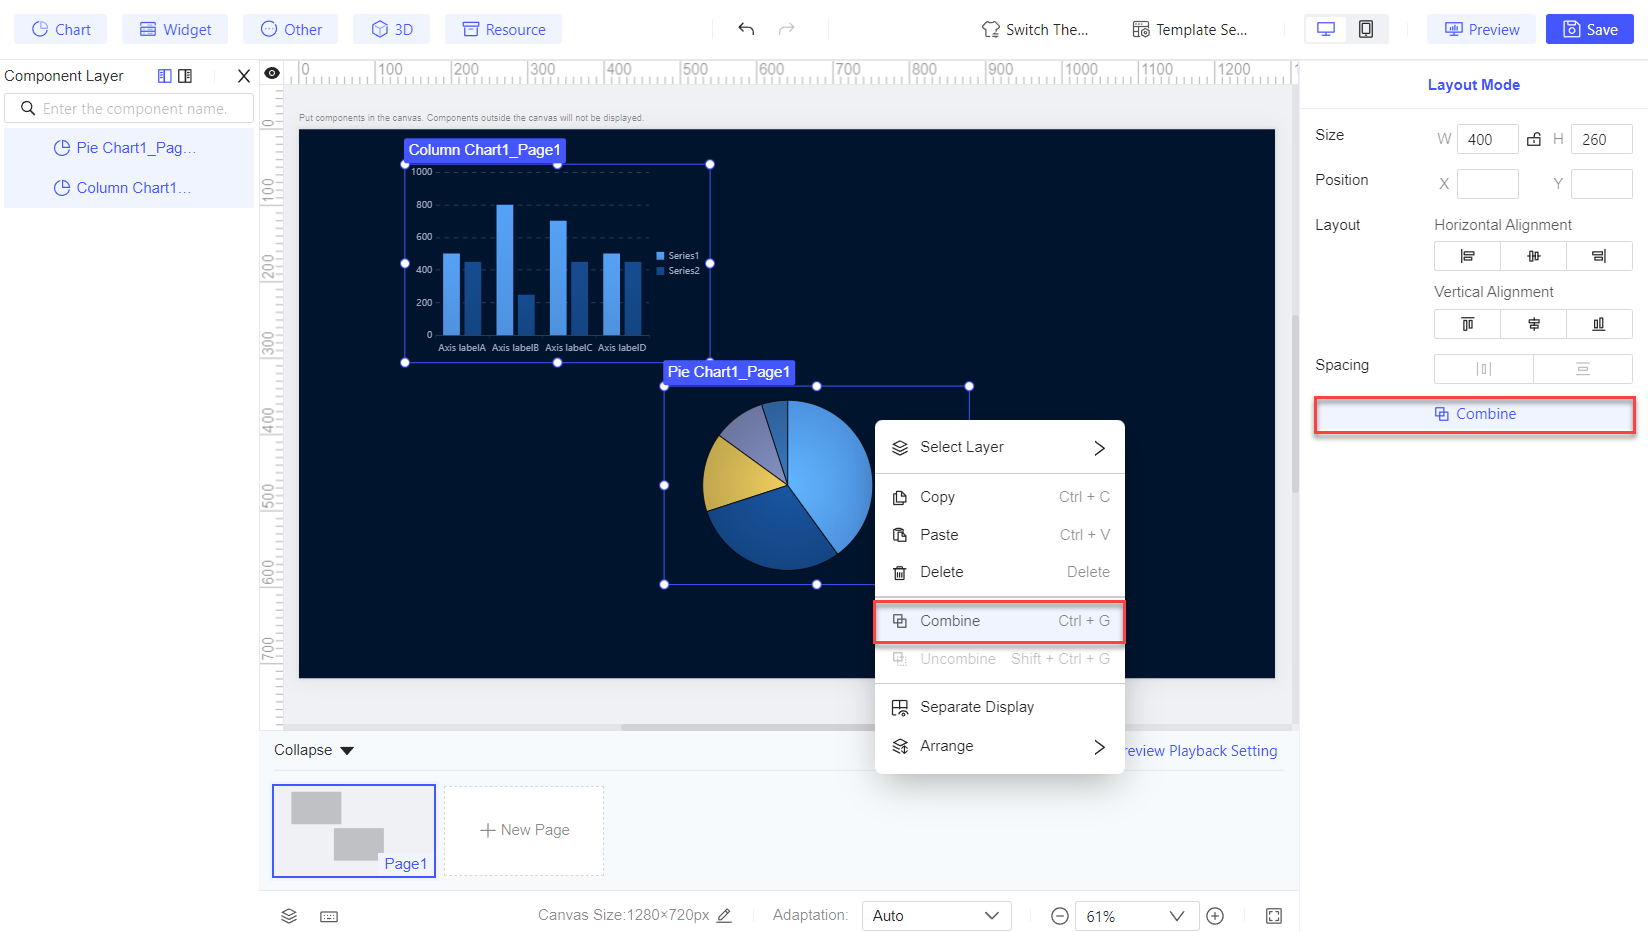Viewport: 1648px width, 932px height.
Task: Align components to the top vertically
Action: pos(1467,324)
